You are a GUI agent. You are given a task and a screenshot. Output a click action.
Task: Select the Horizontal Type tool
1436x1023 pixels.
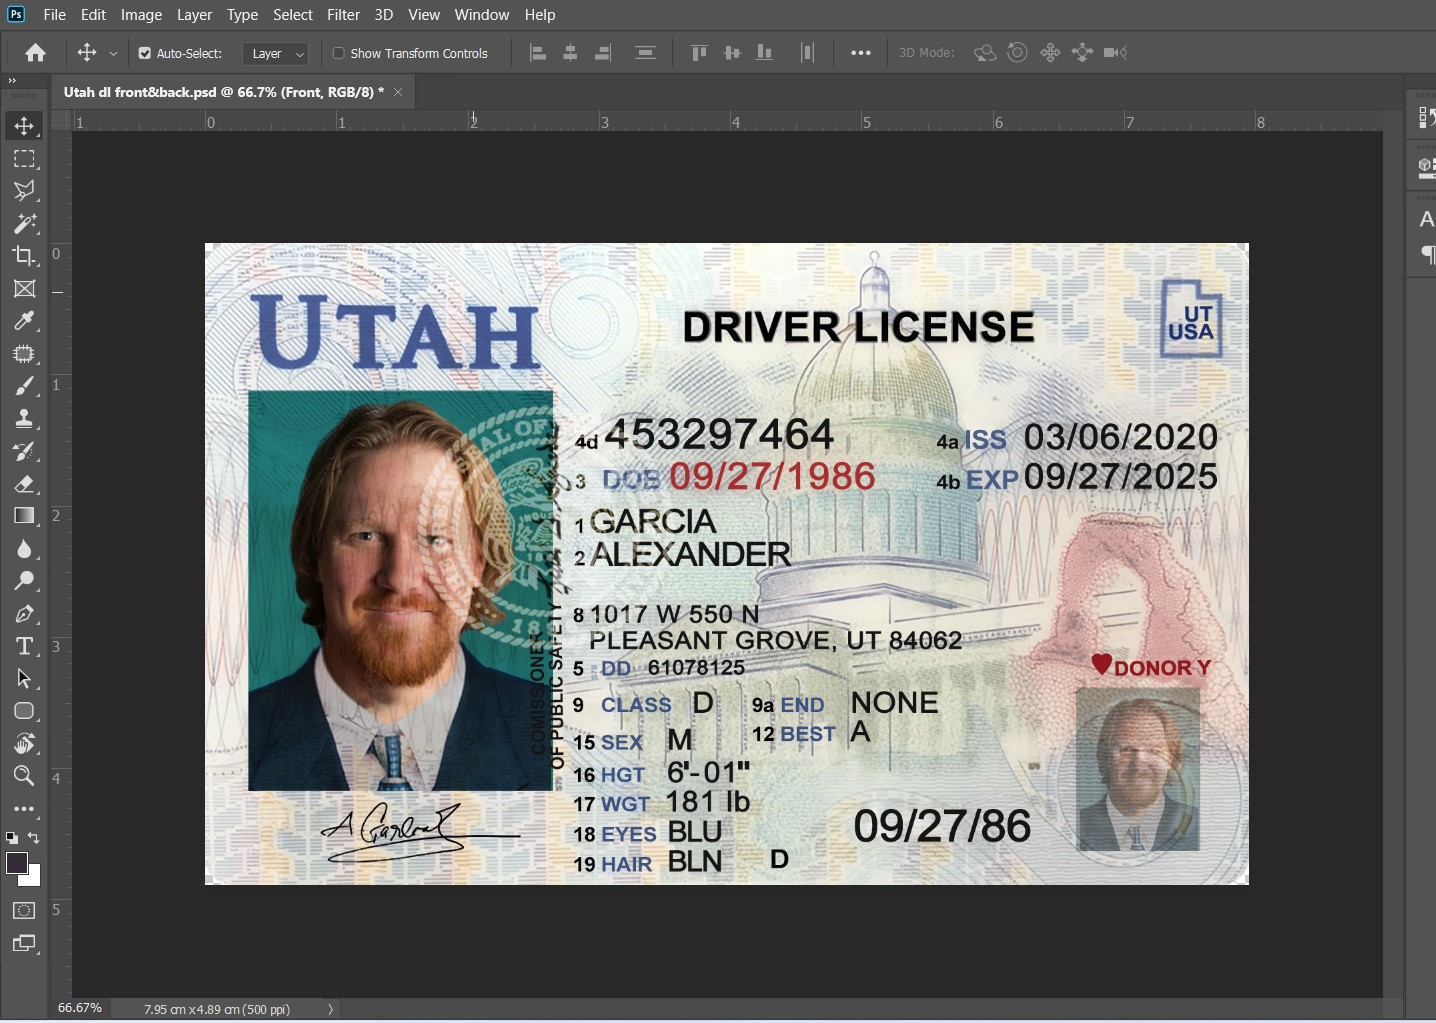click(x=24, y=646)
